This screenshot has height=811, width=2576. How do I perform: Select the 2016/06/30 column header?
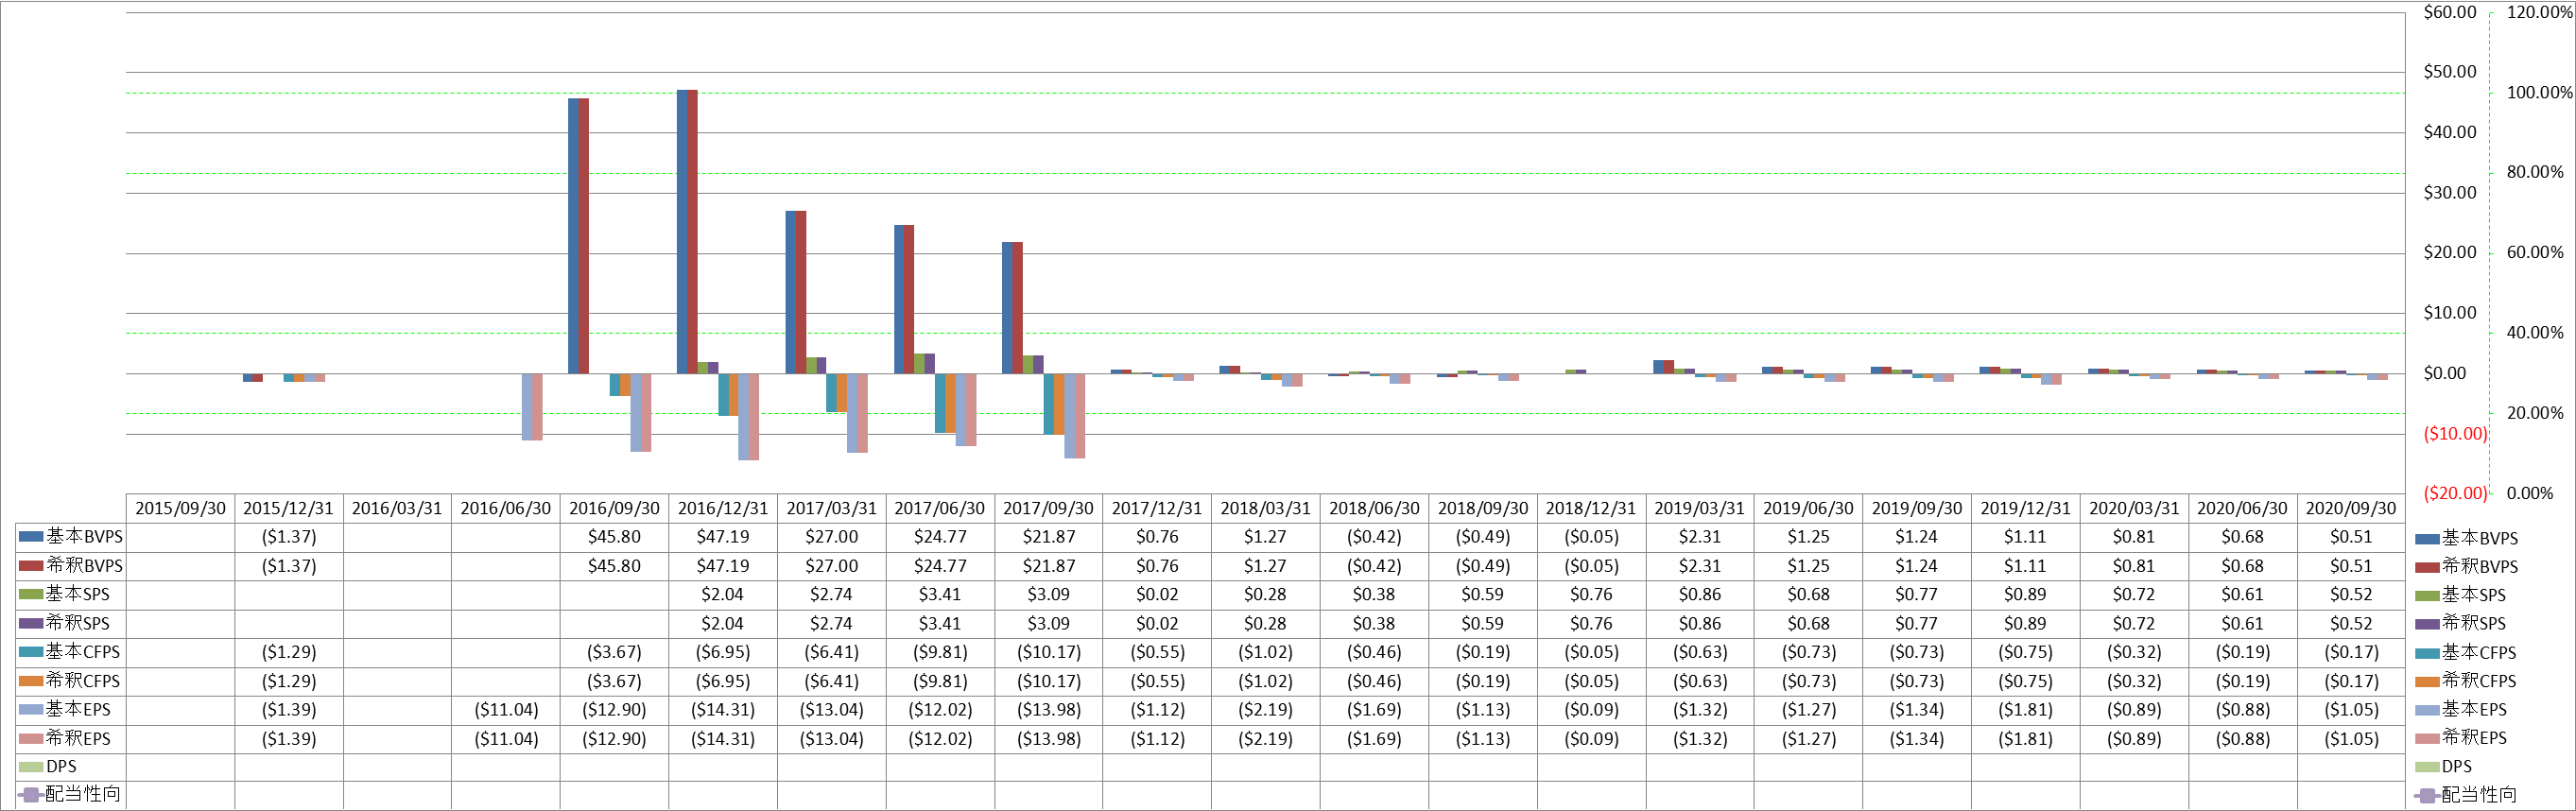click(x=506, y=508)
